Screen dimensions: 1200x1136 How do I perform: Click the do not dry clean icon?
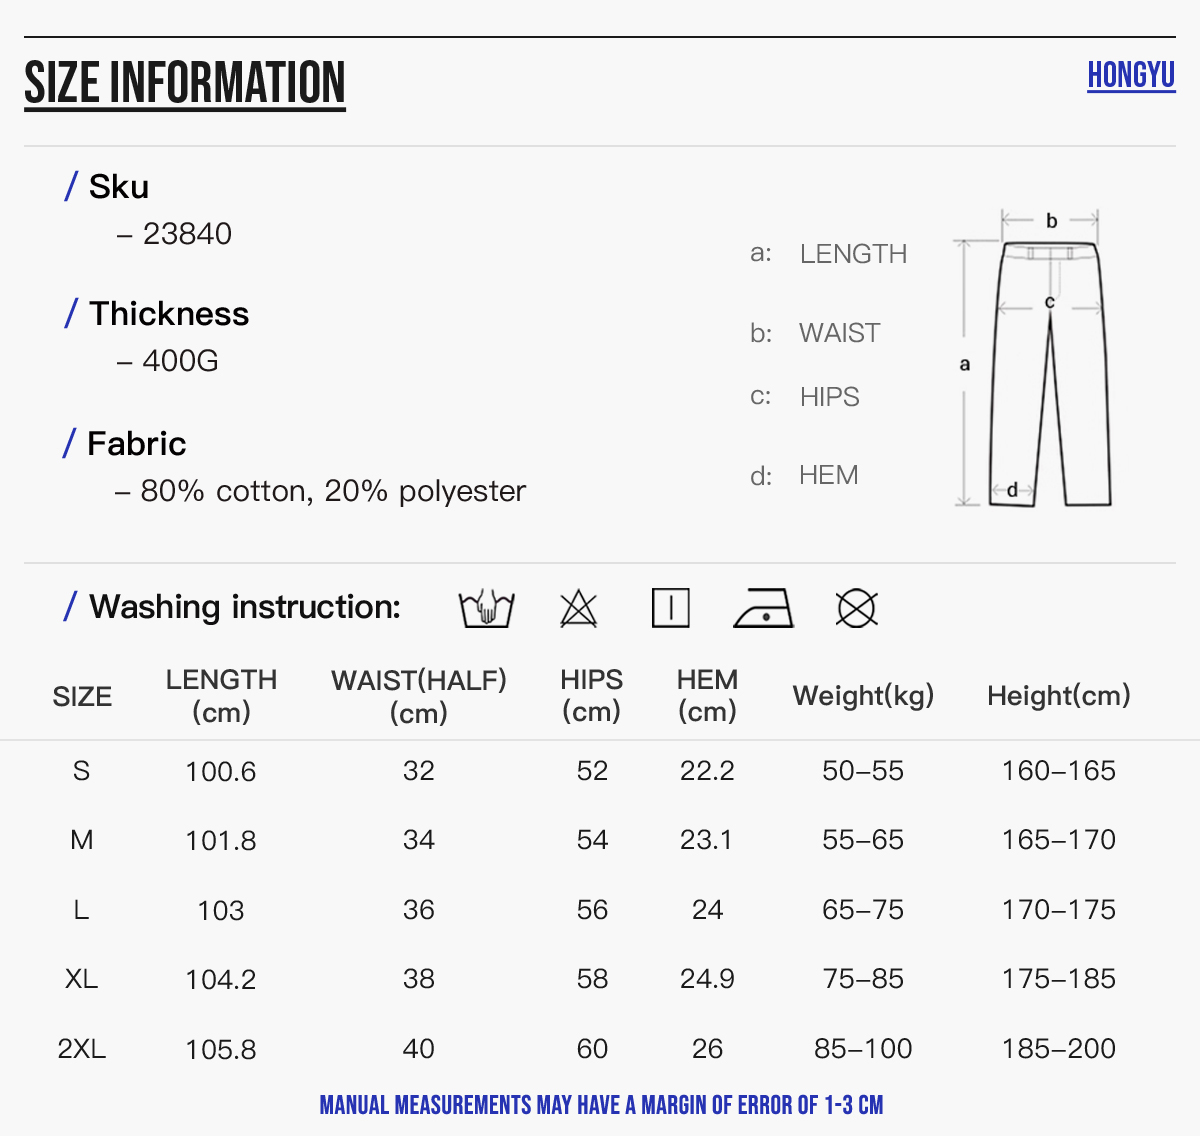click(856, 608)
